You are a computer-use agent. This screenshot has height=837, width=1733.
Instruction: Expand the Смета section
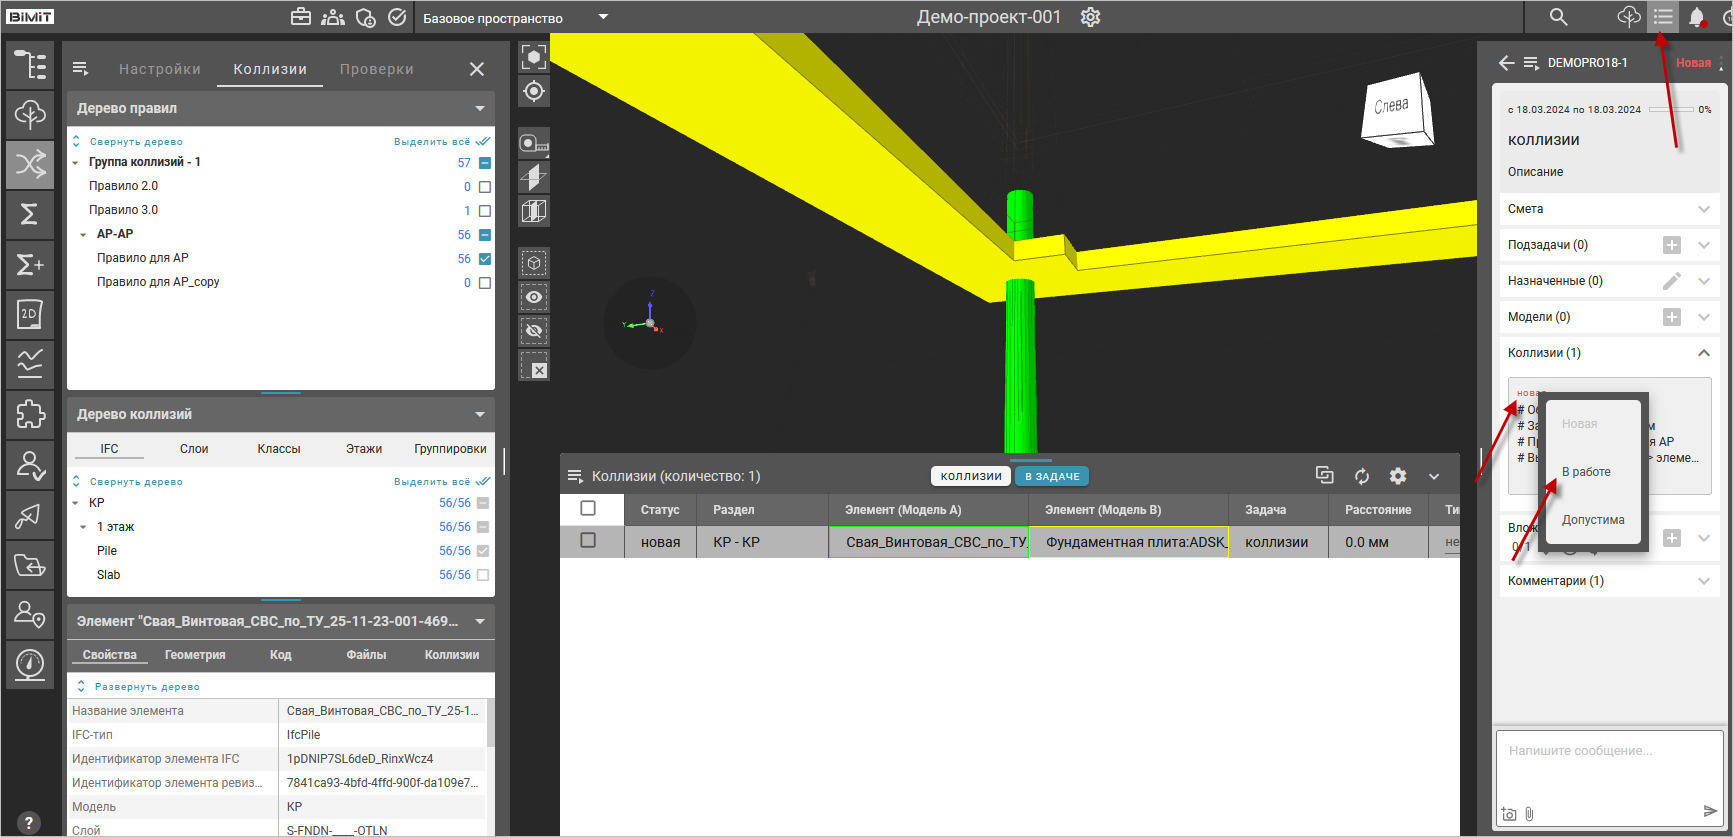[x=1703, y=209]
